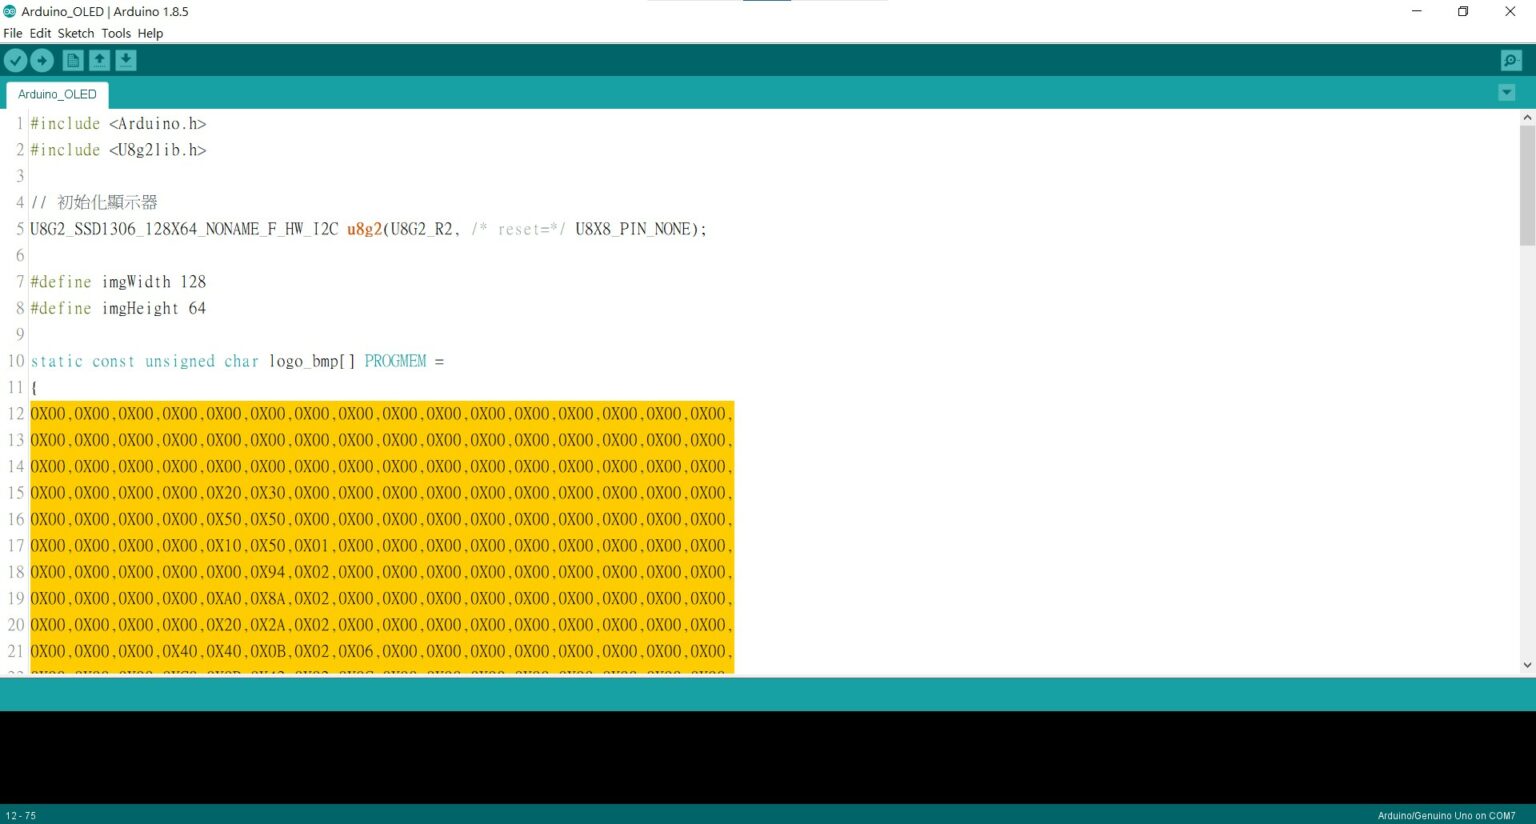The height and width of the screenshot is (824, 1536).
Task: Click the Upload arrow icon
Action: tap(42, 61)
